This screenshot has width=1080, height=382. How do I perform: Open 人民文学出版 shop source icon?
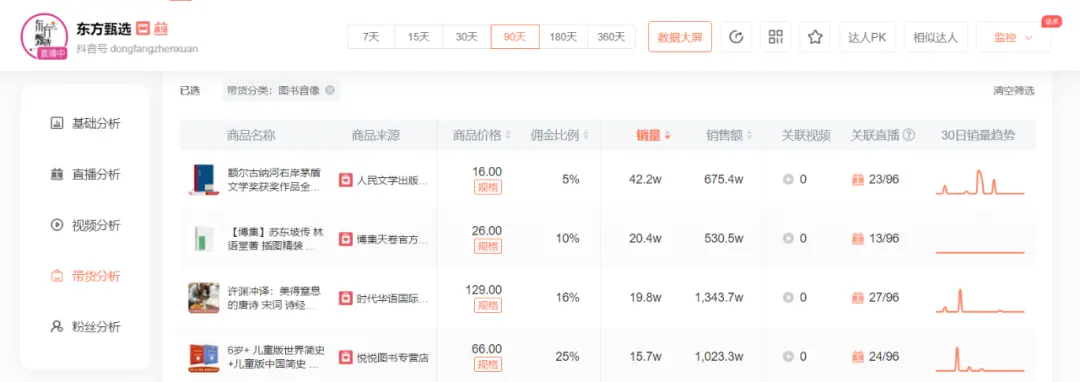point(345,180)
